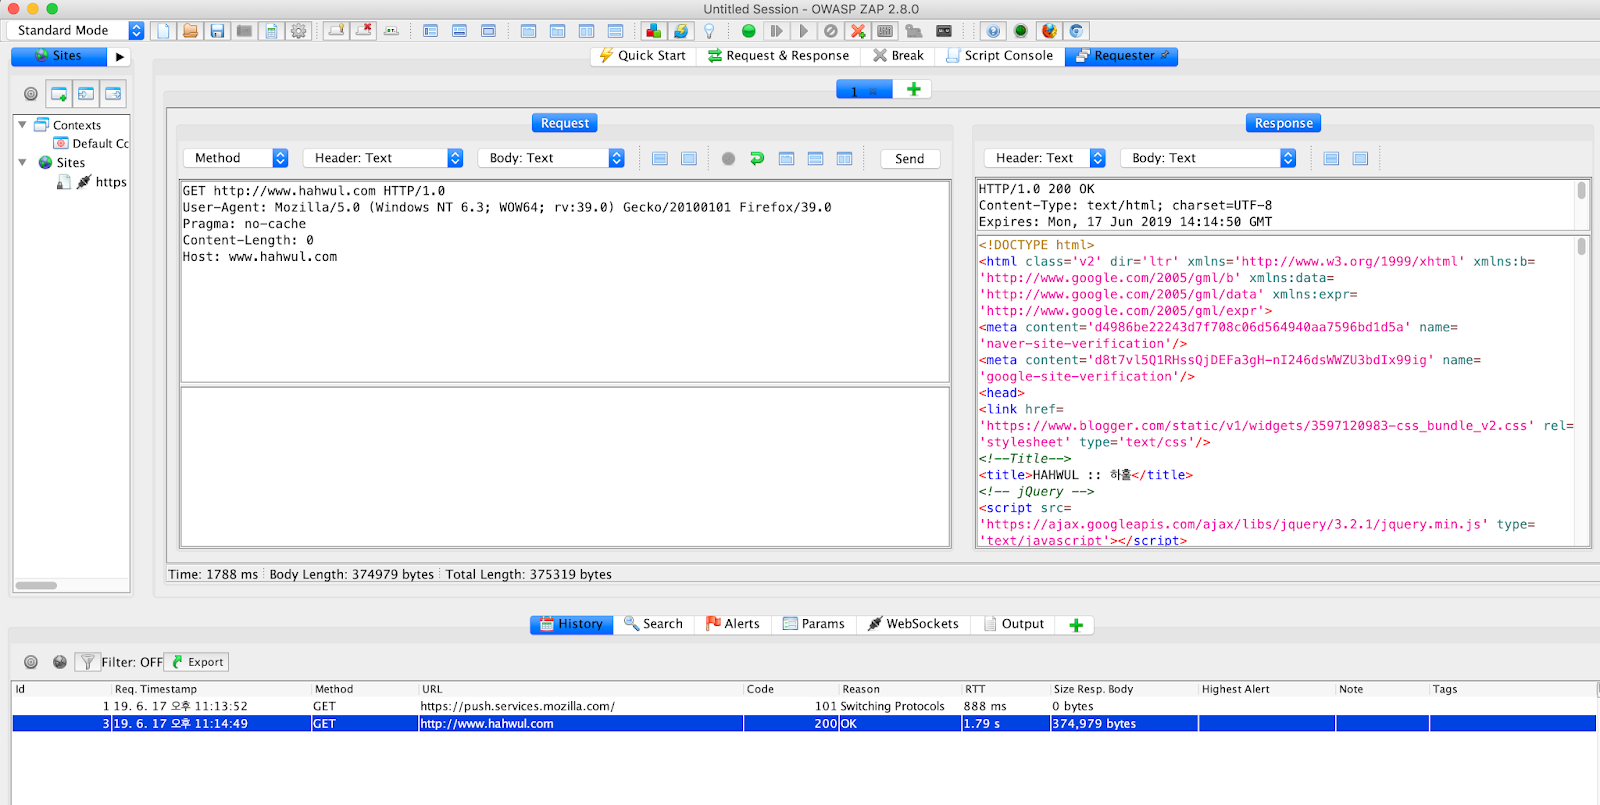Open the request Body: Text dropdown
Image resolution: width=1600 pixels, height=805 pixels.
point(551,158)
